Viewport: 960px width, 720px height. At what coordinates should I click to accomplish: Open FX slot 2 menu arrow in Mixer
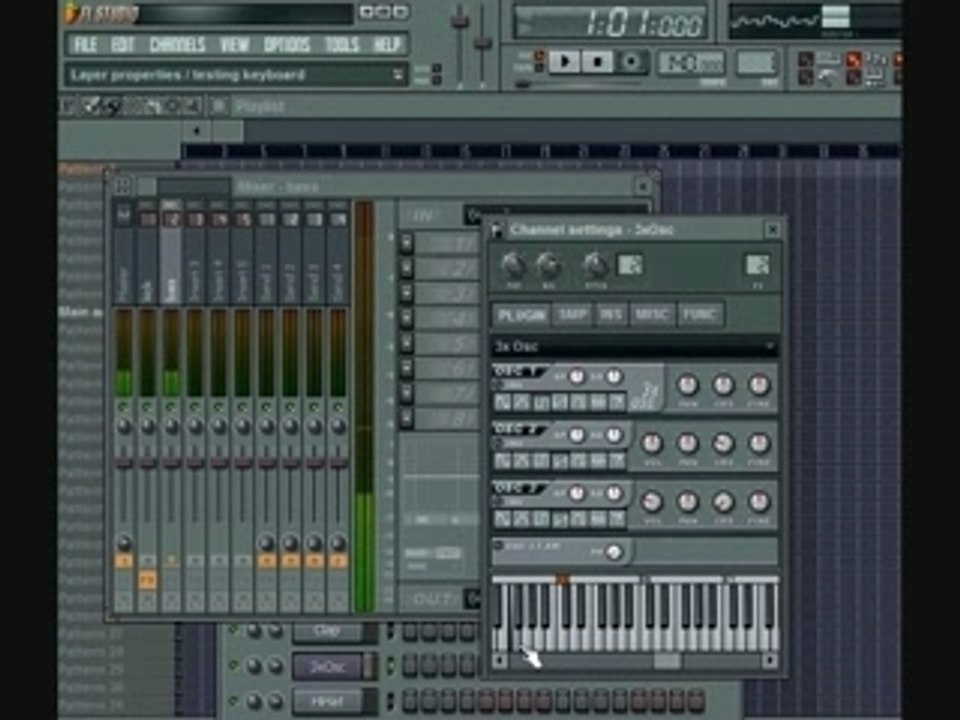coord(407,269)
